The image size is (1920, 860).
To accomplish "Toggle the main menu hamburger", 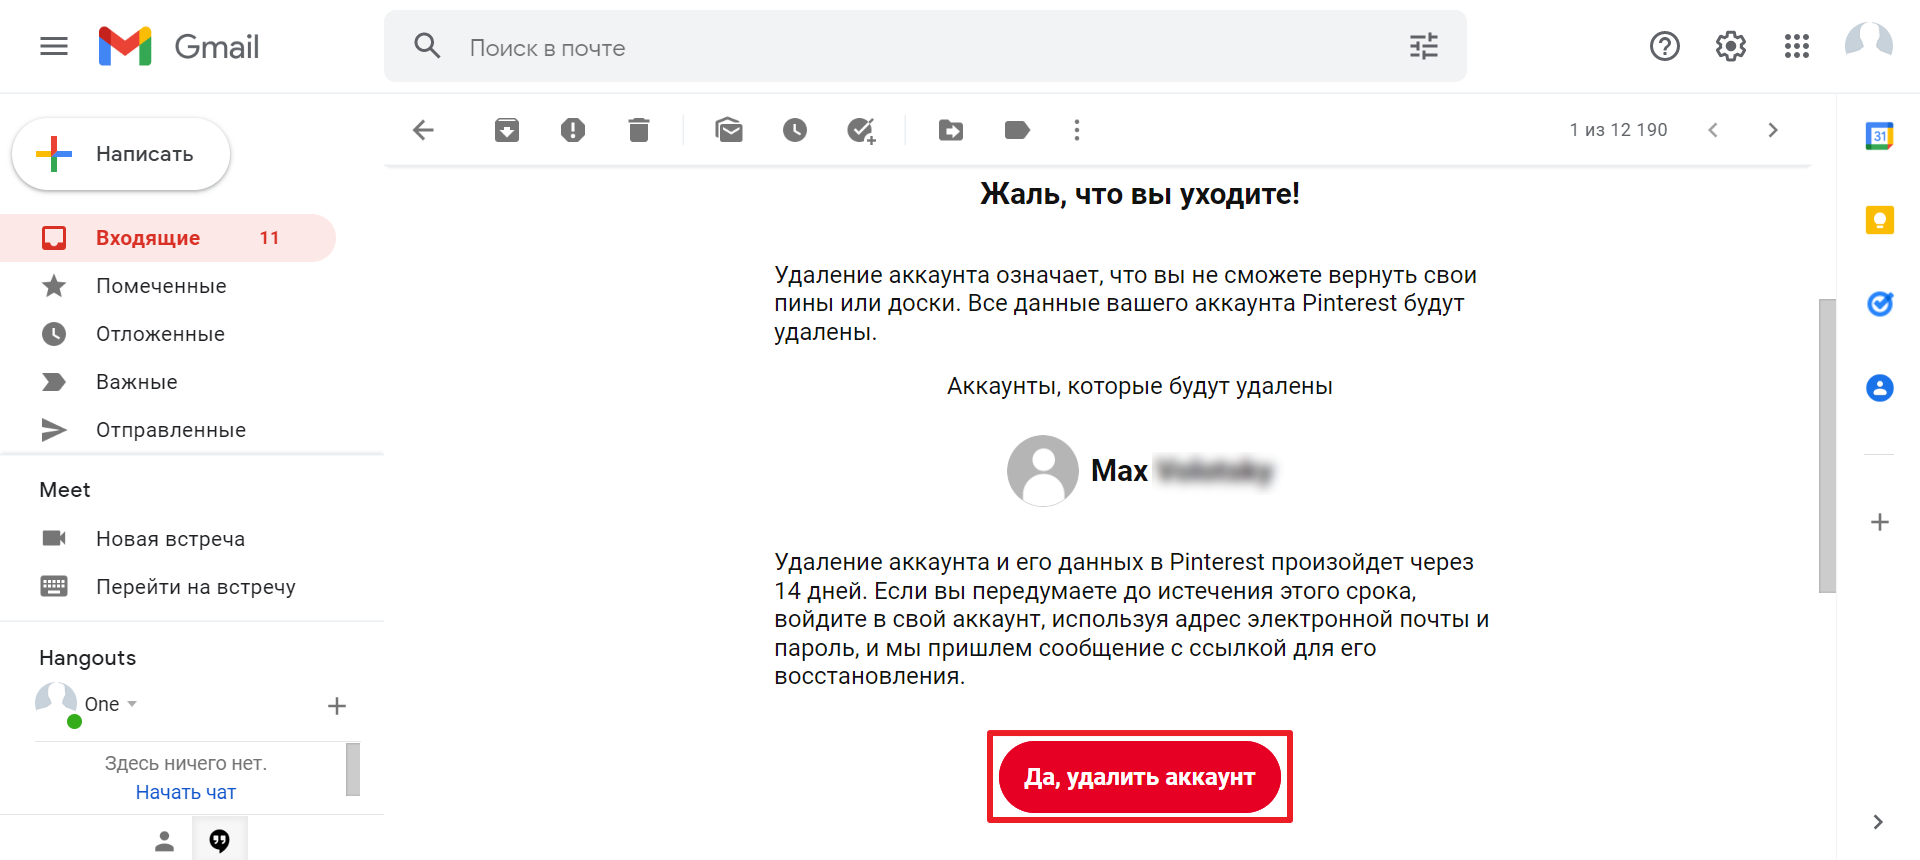I will click(x=54, y=46).
